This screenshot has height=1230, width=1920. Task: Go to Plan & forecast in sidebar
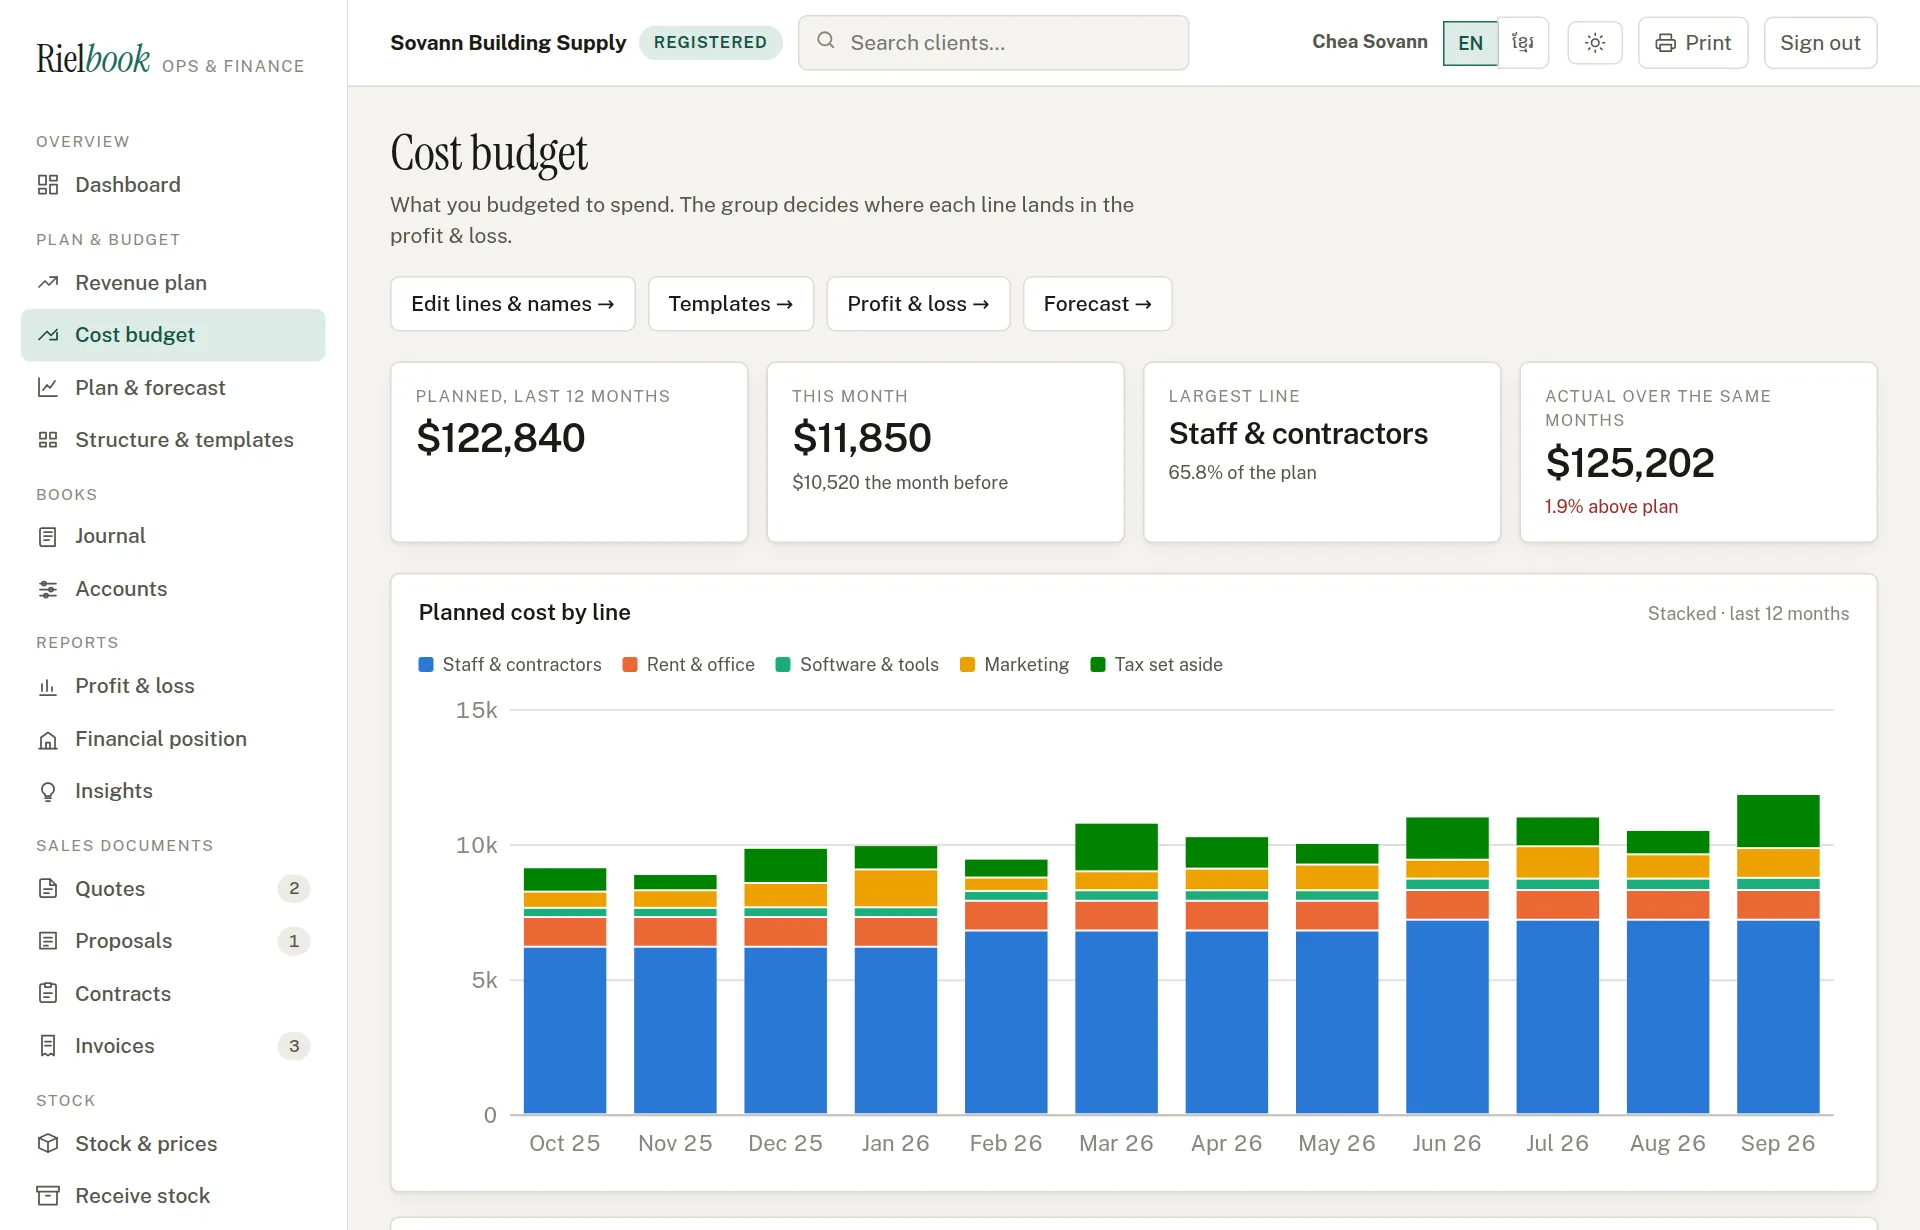173,388
